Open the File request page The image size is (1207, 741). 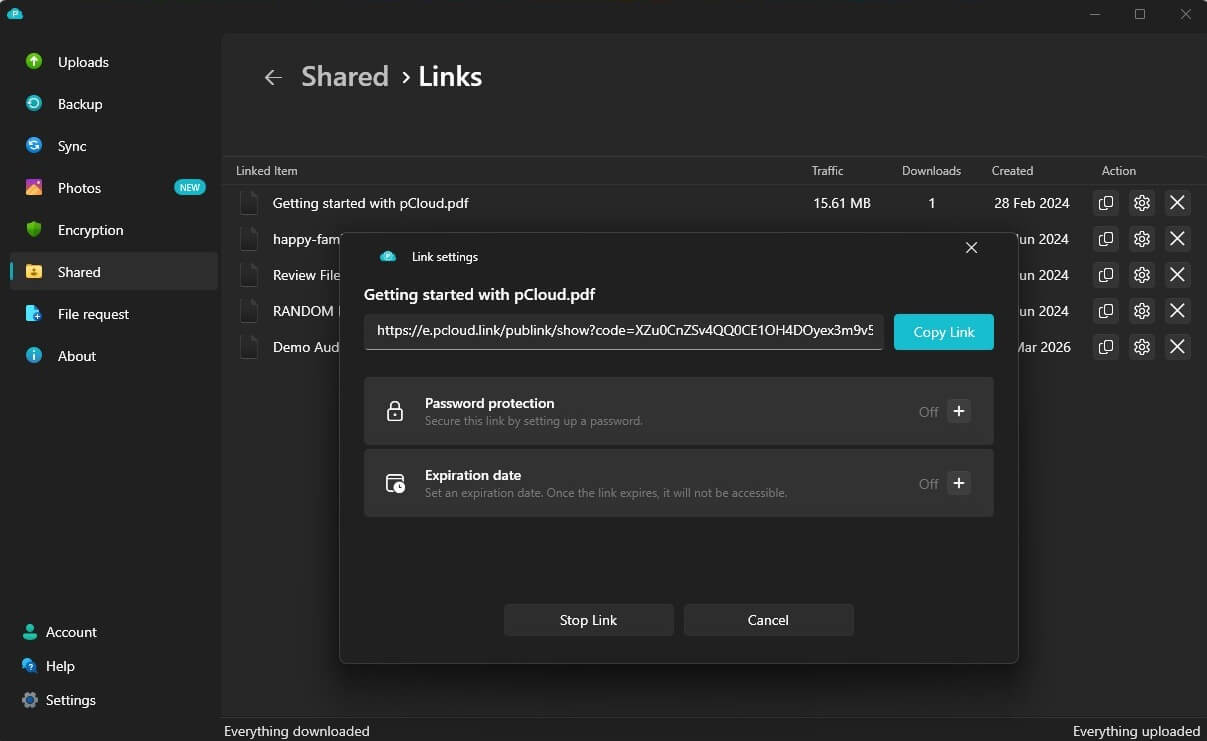[94, 314]
